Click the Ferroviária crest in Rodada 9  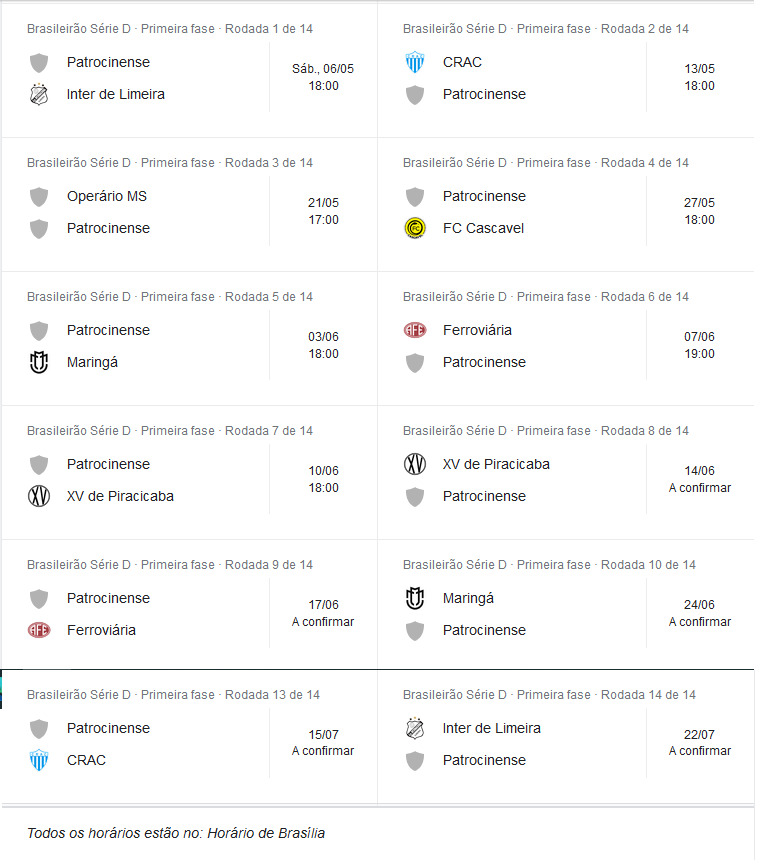(x=39, y=630)
